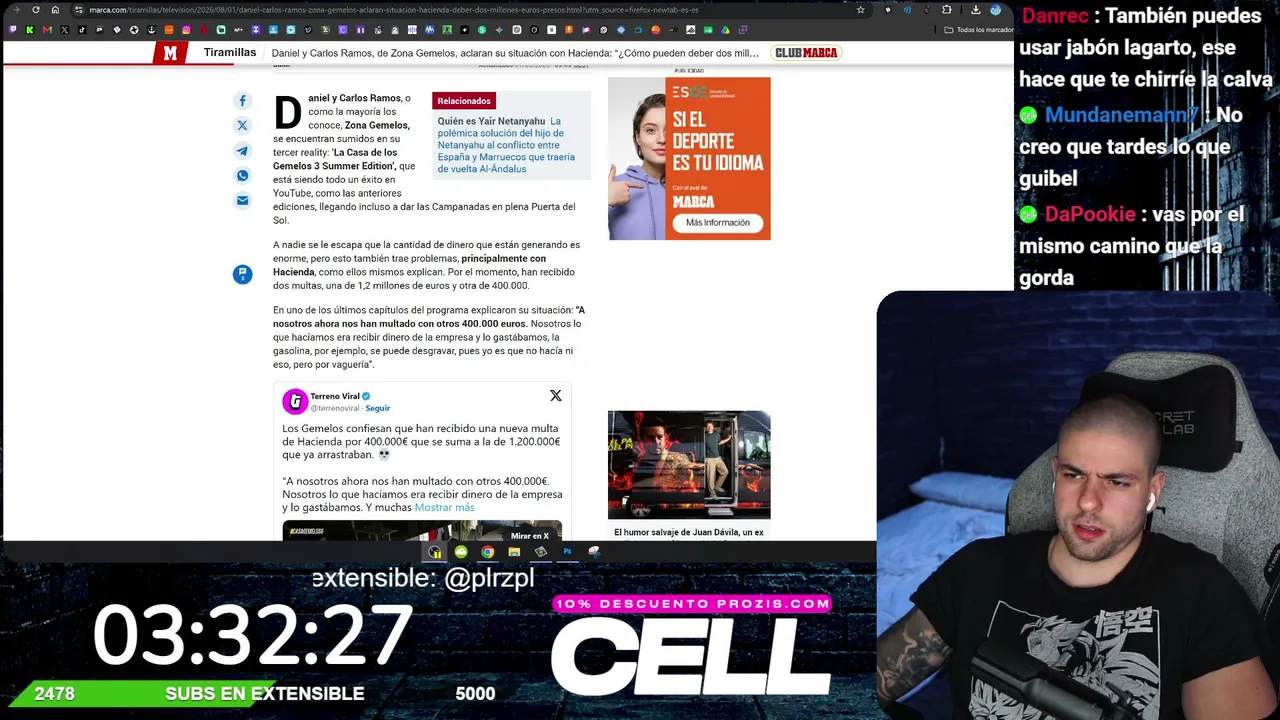Image resolution: width=1280 pixels, height=720 pixels.
Task: Open the green chip app in the taskbar
Action: coord(541,552)
